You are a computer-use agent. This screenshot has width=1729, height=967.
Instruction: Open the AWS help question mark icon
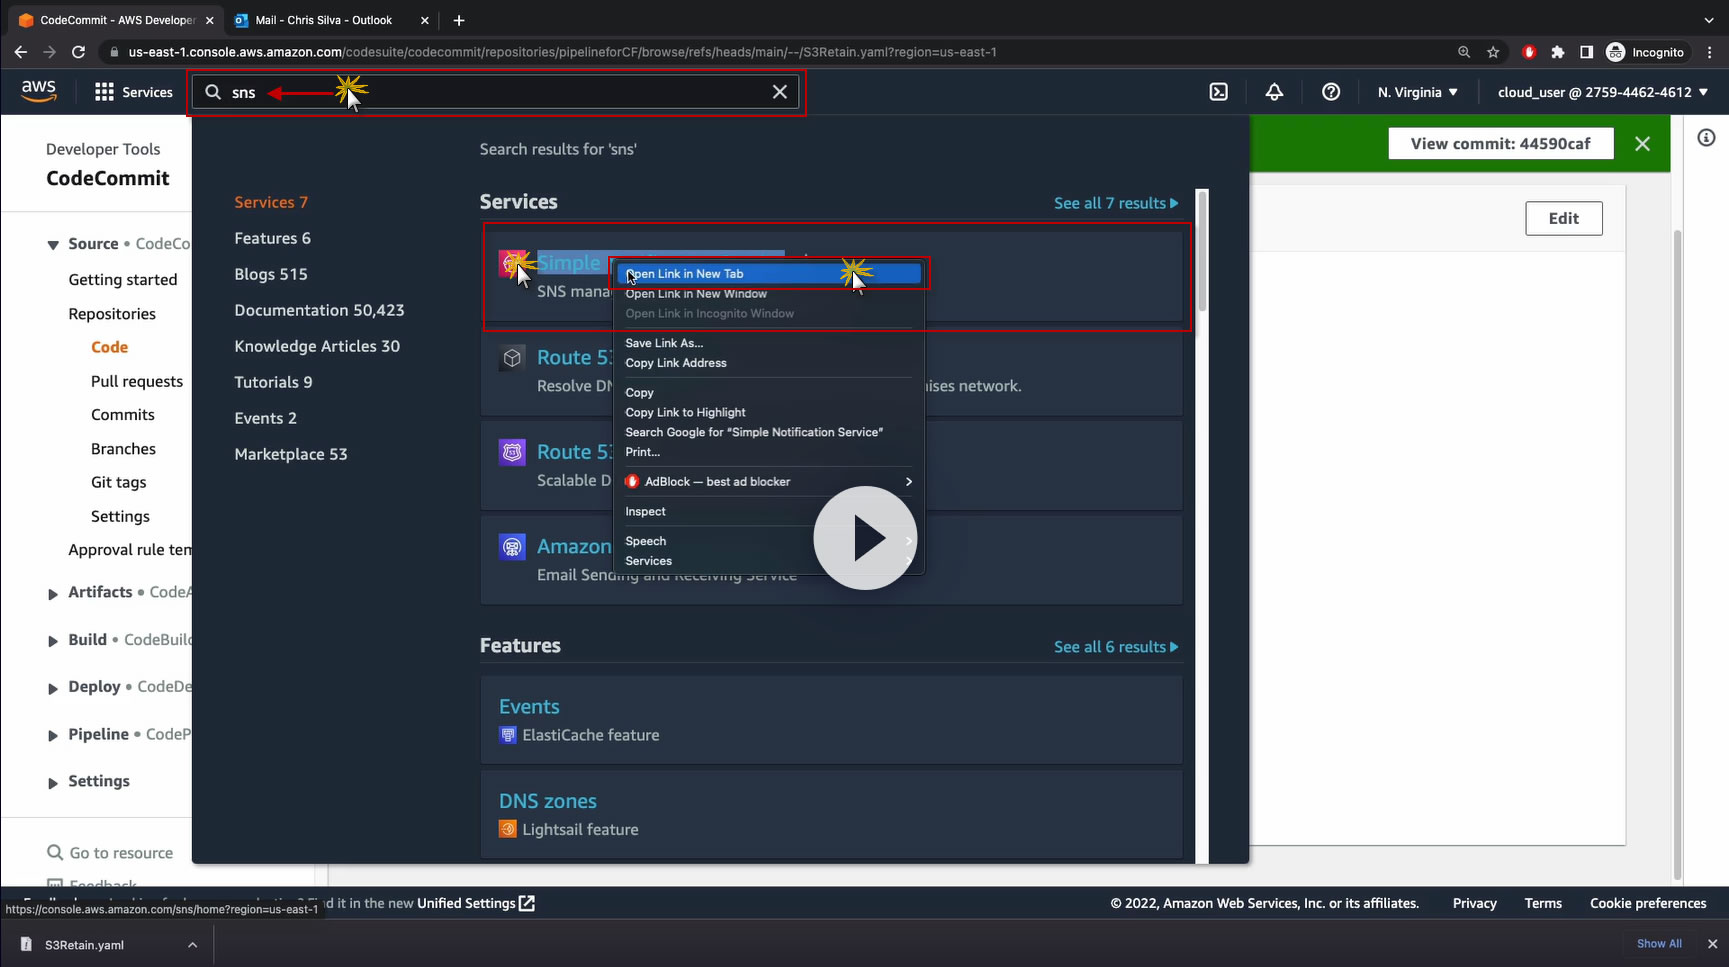(1331, 92)
